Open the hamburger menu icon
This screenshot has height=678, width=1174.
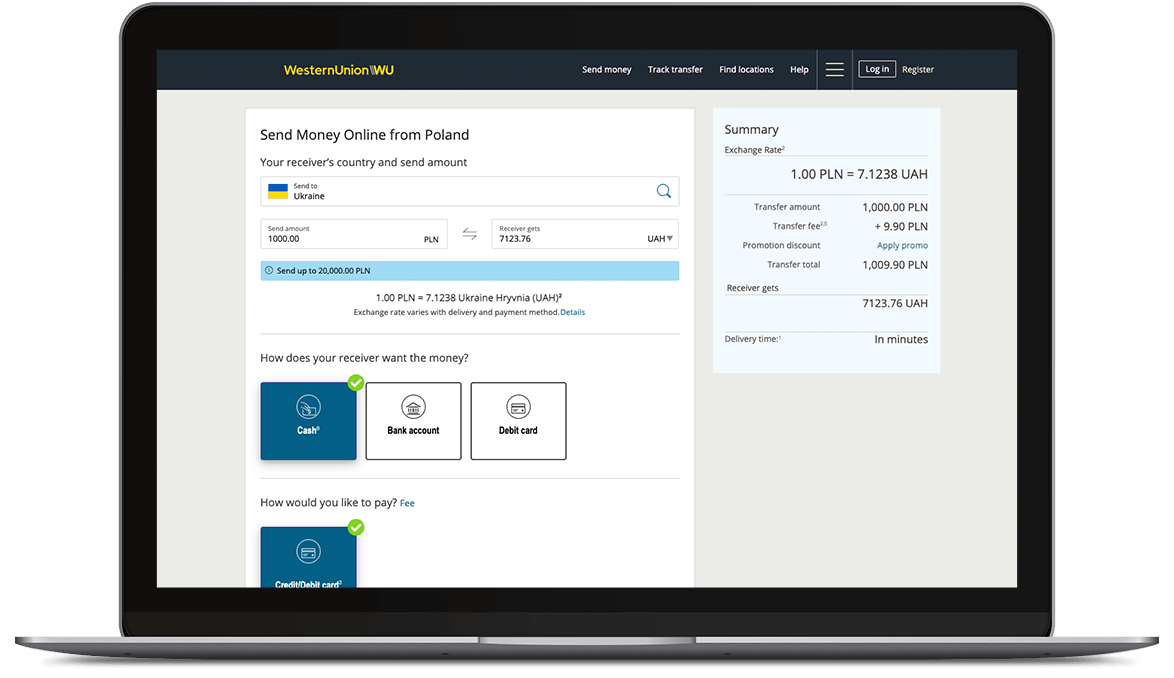(834, 70)
